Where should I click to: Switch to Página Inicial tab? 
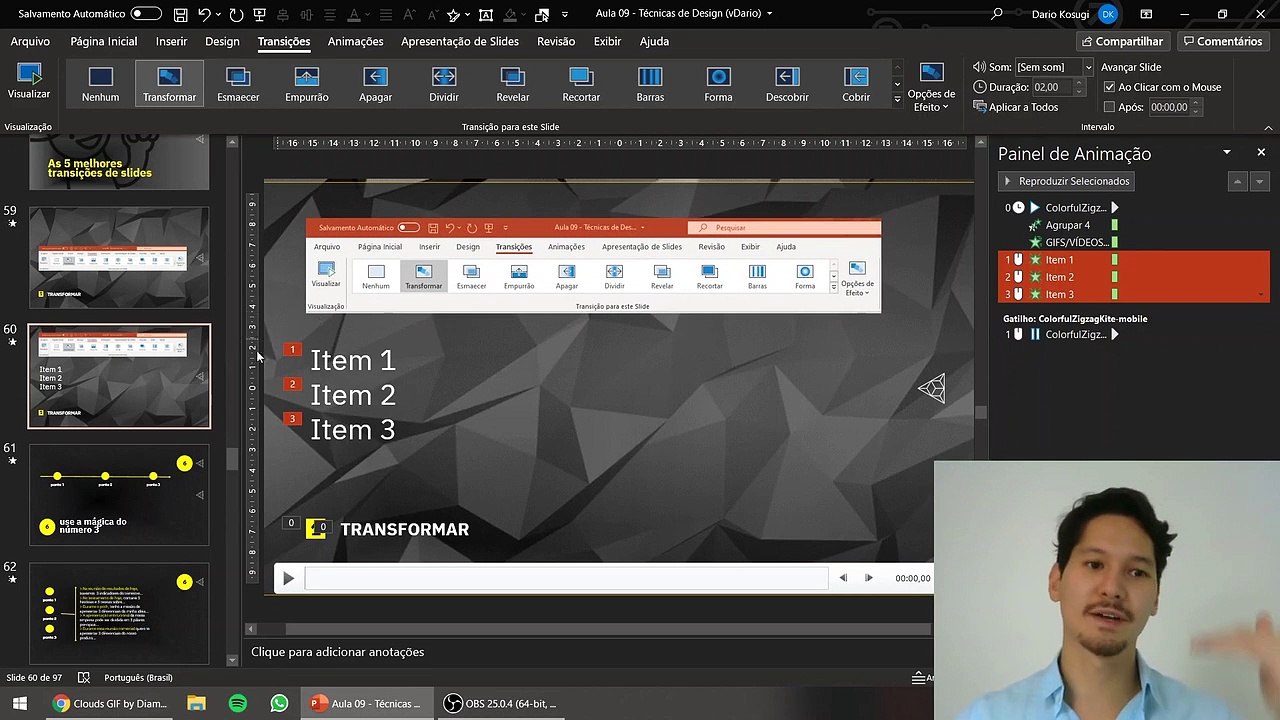click(x=104, y=41)
